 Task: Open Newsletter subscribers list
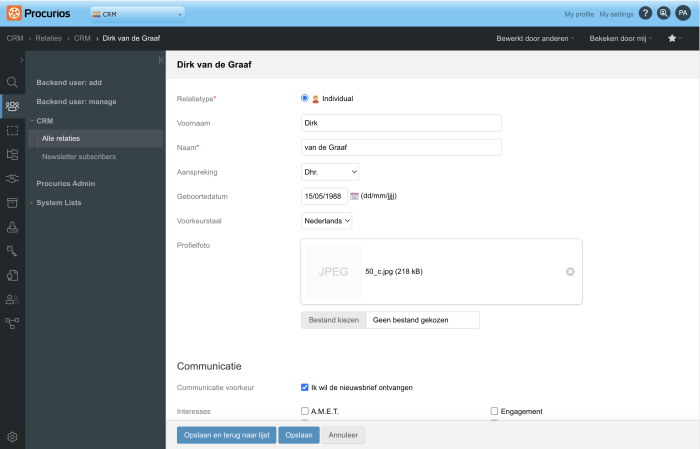coord(79,157)
